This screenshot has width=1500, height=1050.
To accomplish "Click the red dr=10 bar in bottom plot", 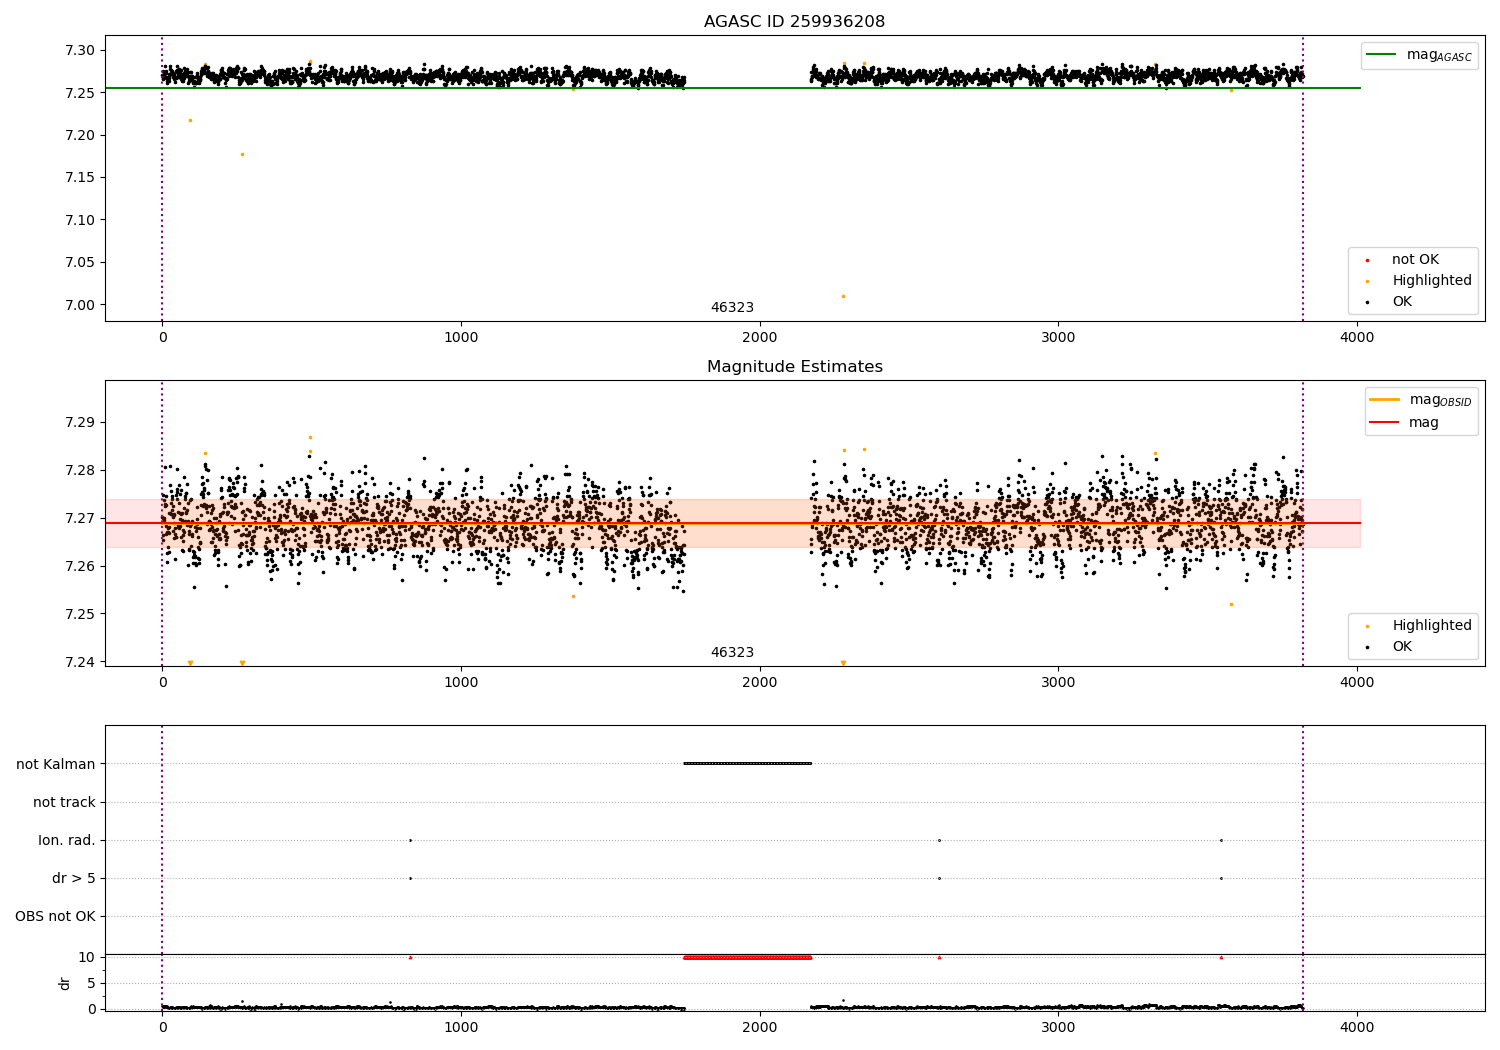I will pyautogui.click(x=747, y=958).
